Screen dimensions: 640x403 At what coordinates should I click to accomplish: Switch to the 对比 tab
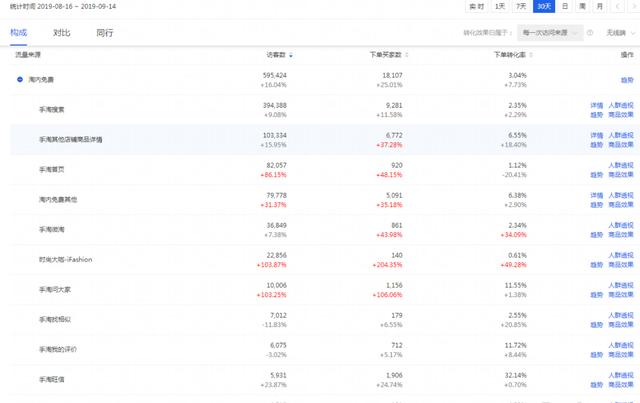coord(61,33)
